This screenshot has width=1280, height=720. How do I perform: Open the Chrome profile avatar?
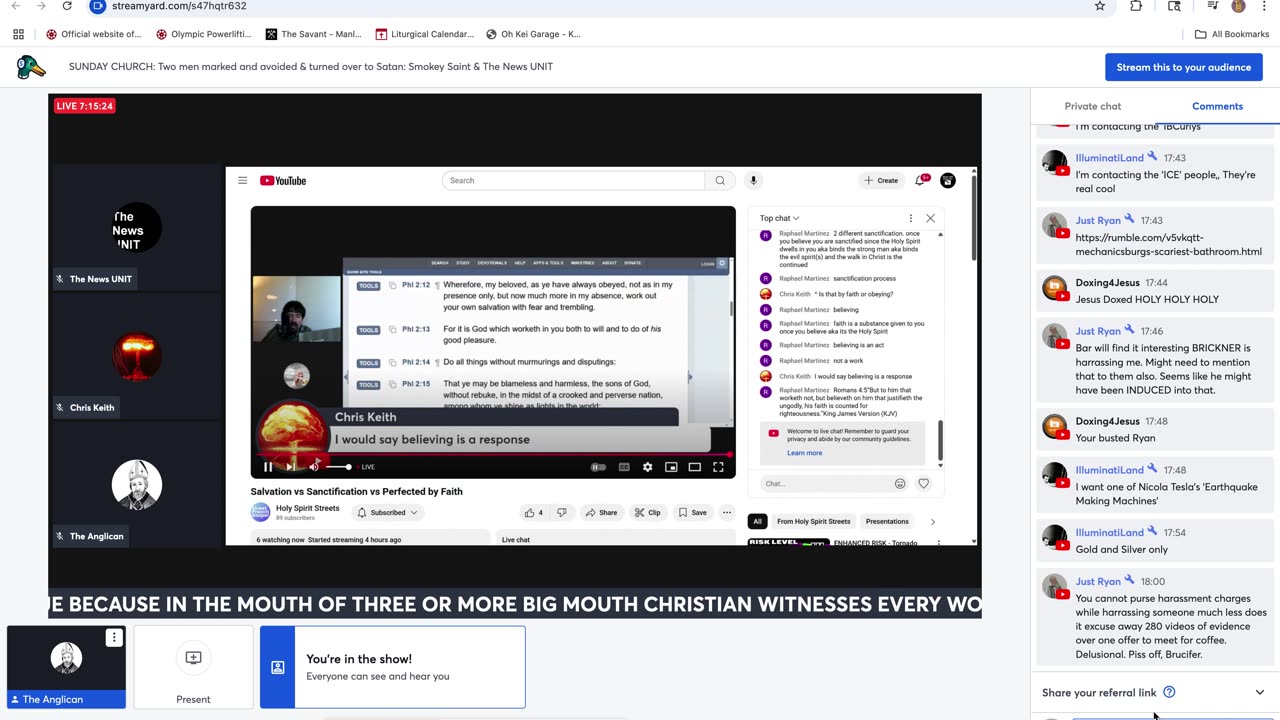pyautogui.click(x=1238, y=6)
